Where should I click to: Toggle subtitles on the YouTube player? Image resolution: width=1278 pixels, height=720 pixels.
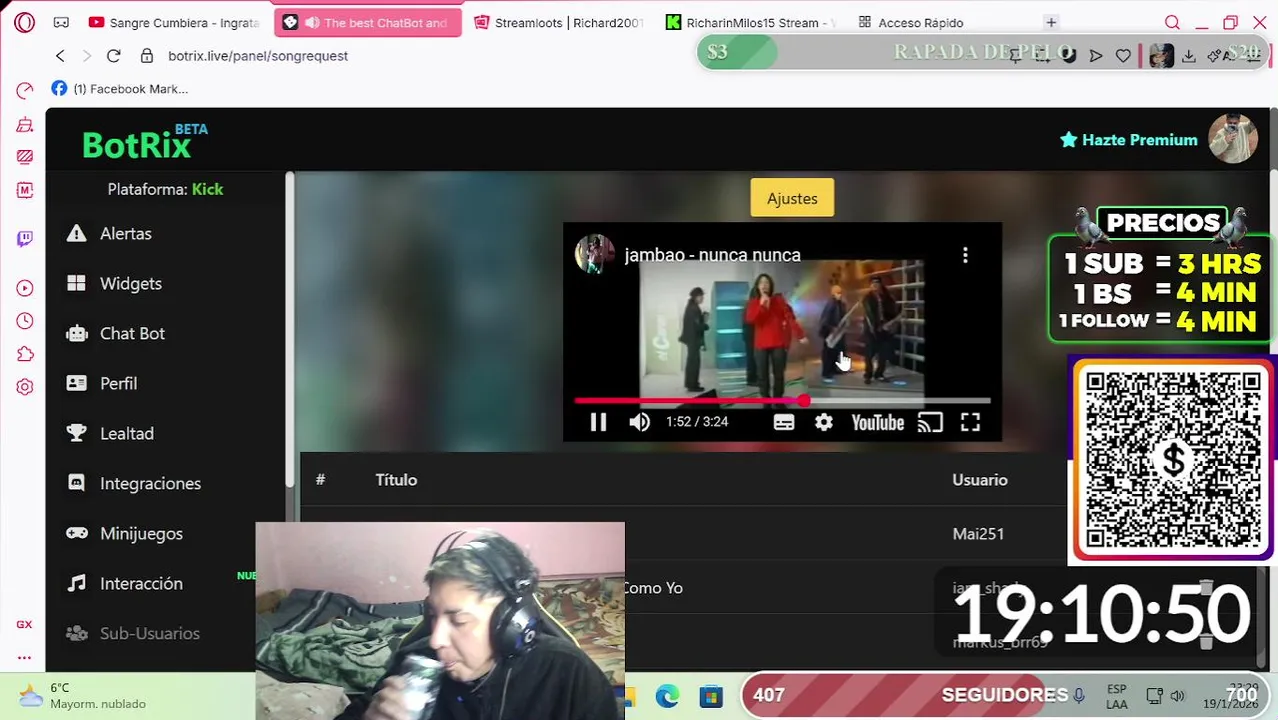tap(784, 423)
